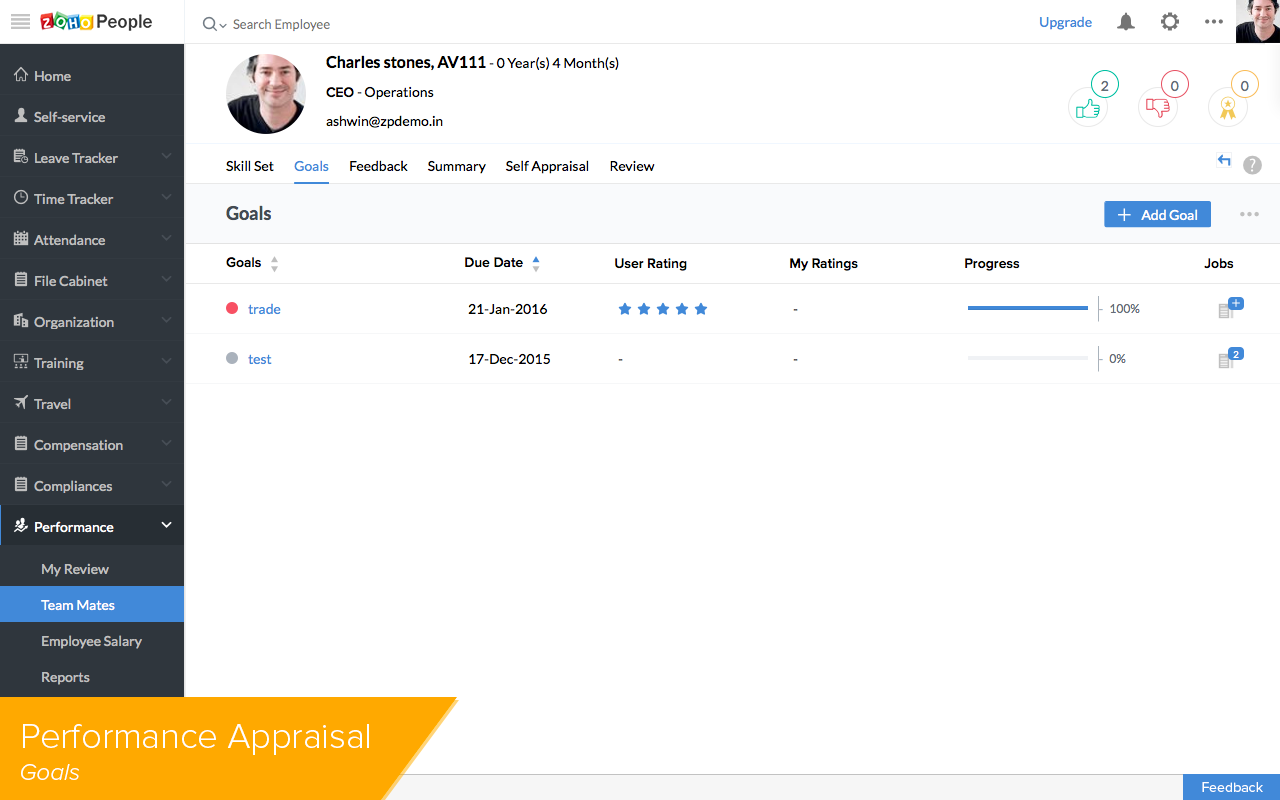Switch to the Feedback tab
The image size is (1280, 800).
(378, 166)
